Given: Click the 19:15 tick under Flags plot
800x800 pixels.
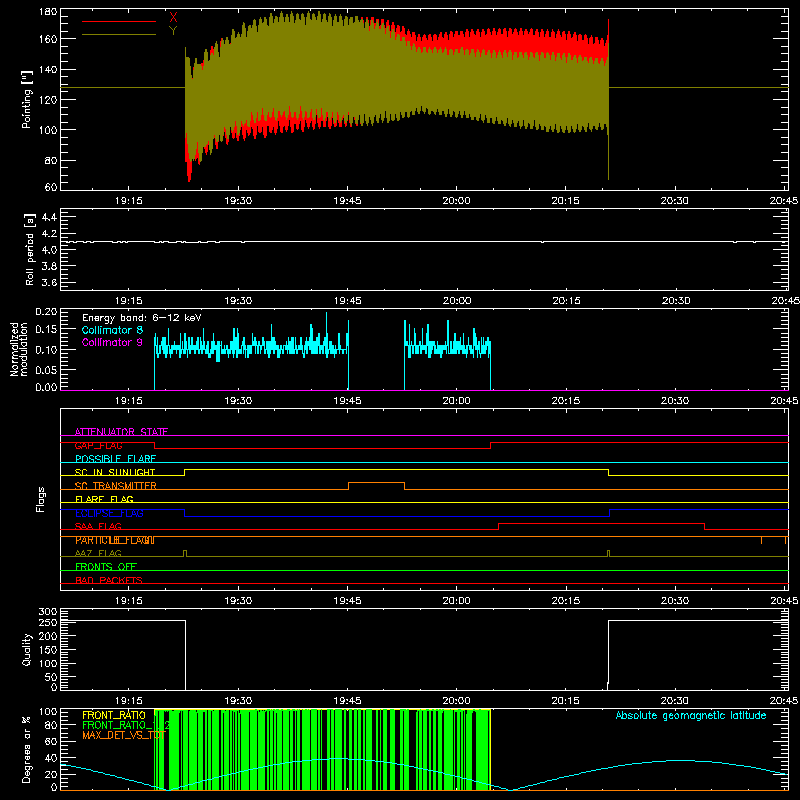Looking at the screenshot, I should click(129, 601).
